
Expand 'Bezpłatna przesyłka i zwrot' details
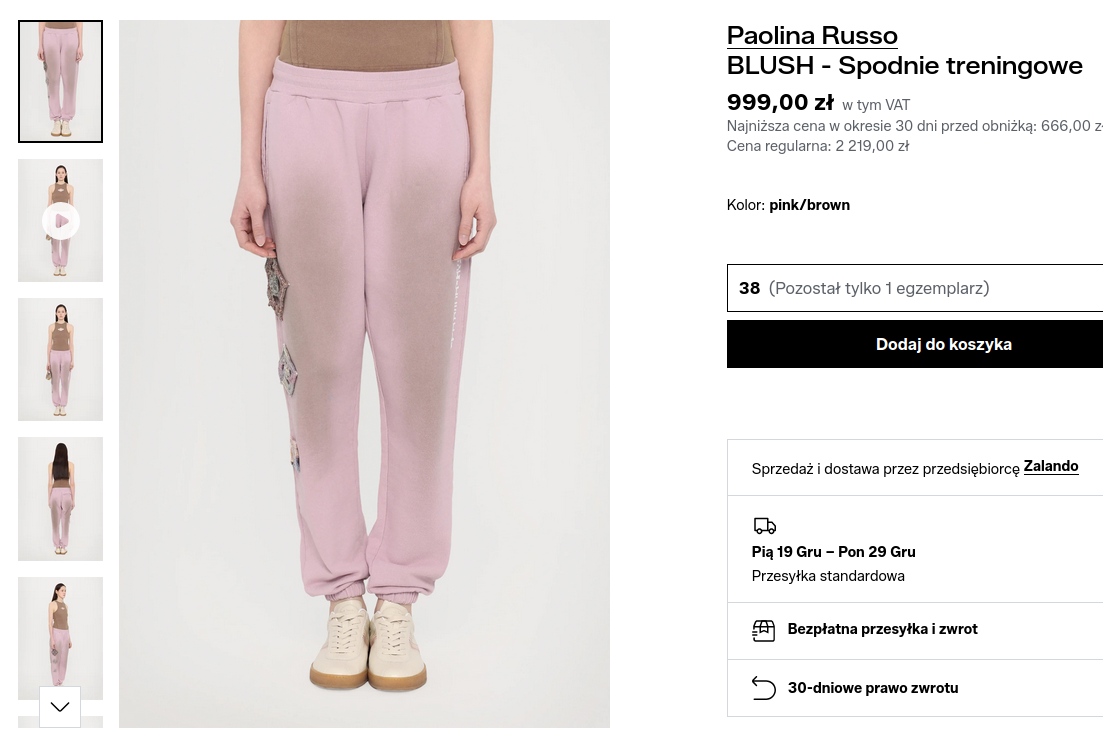tap(883, 630)
